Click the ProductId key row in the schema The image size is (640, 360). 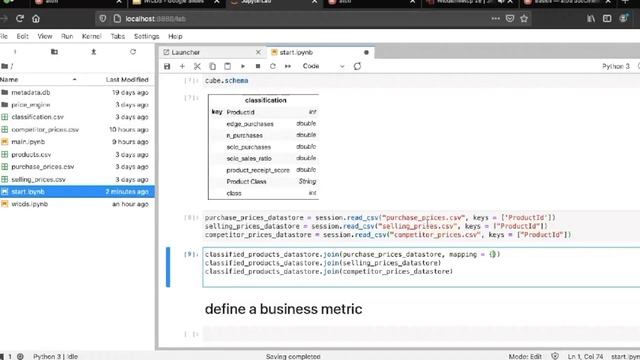click(x=264, y=112)
